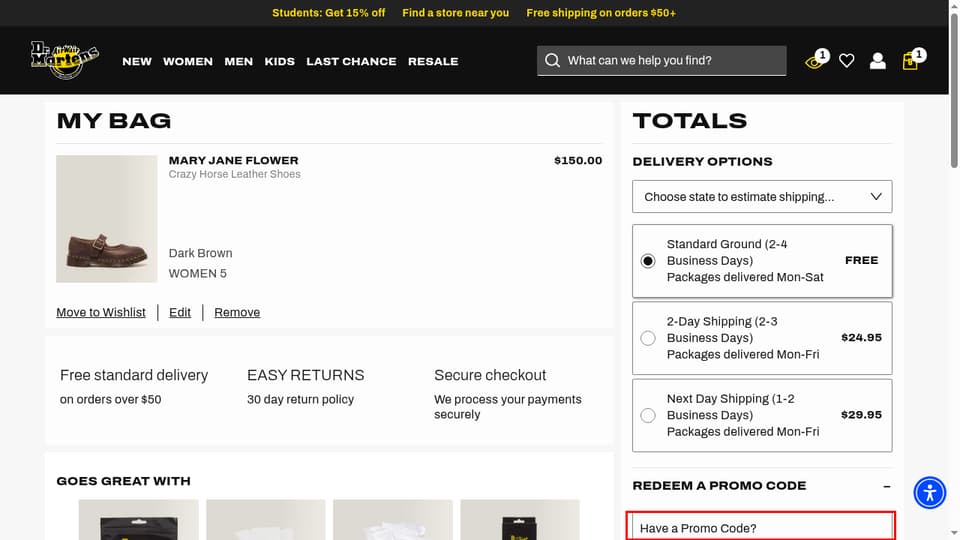
Task: Expand the Choose state shipping dropdown
Action: [x=762, y=197]
